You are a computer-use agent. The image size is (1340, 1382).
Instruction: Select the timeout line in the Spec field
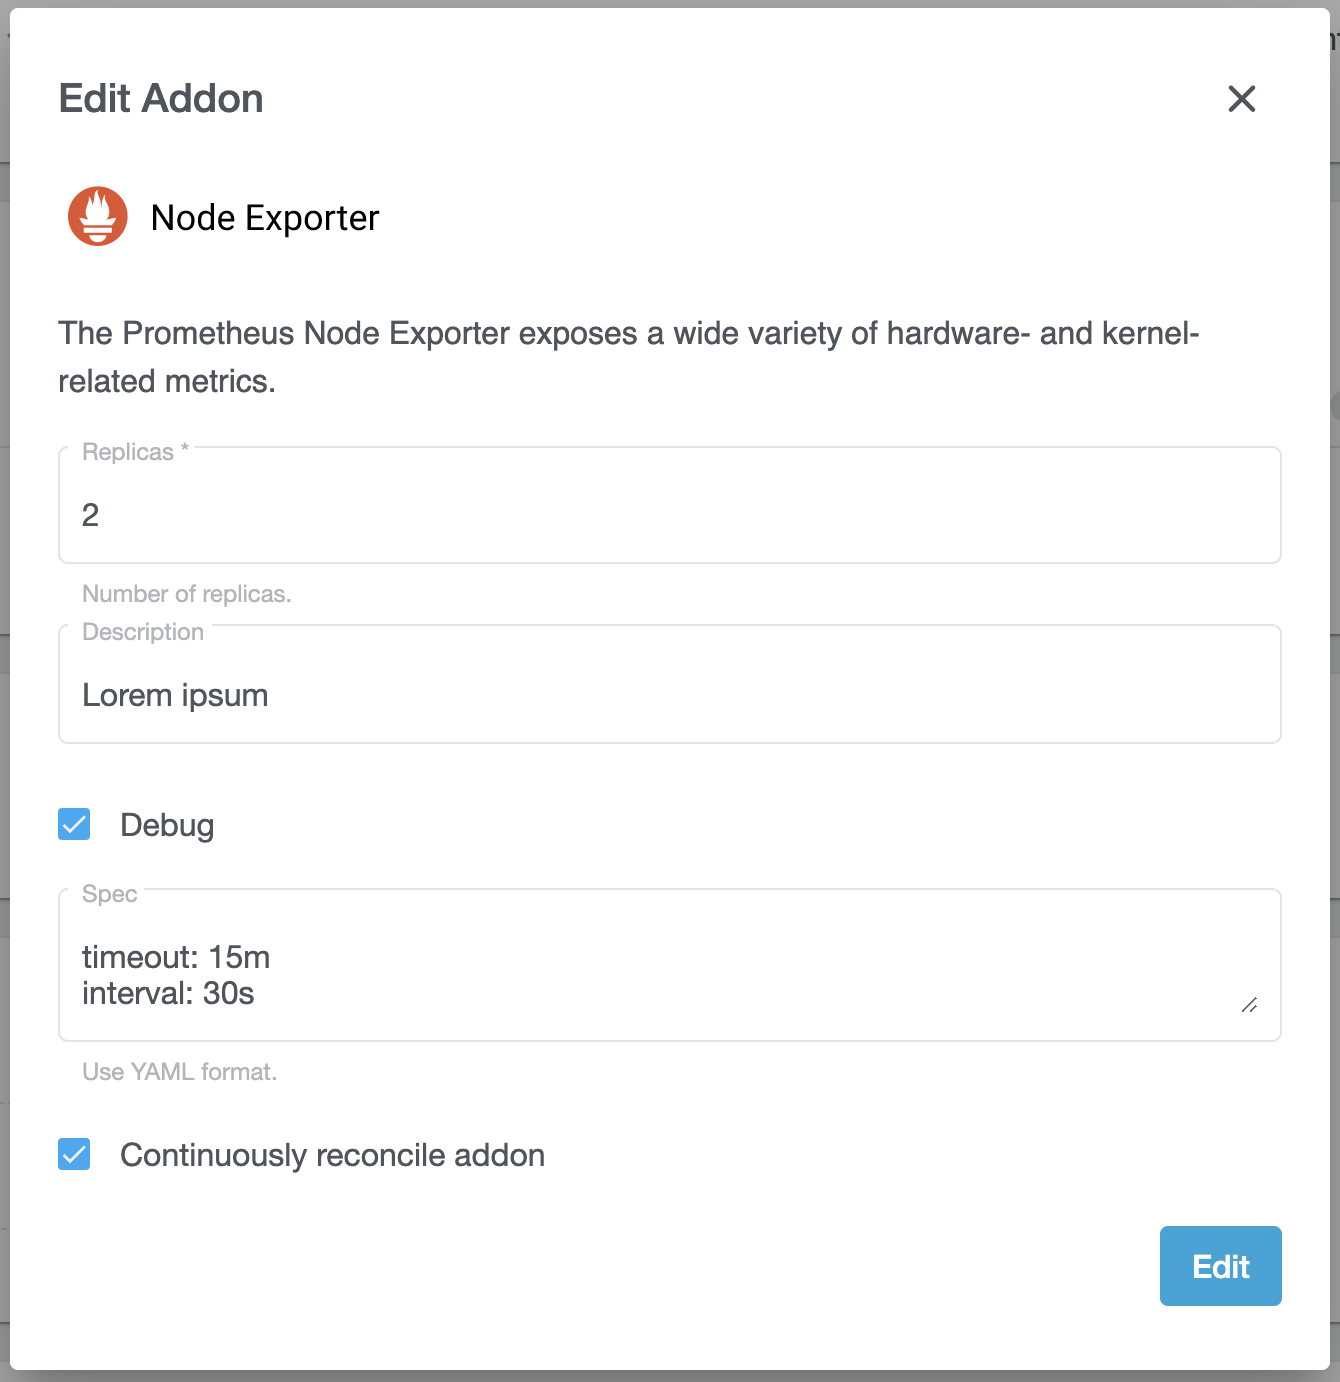pos(175,956)
